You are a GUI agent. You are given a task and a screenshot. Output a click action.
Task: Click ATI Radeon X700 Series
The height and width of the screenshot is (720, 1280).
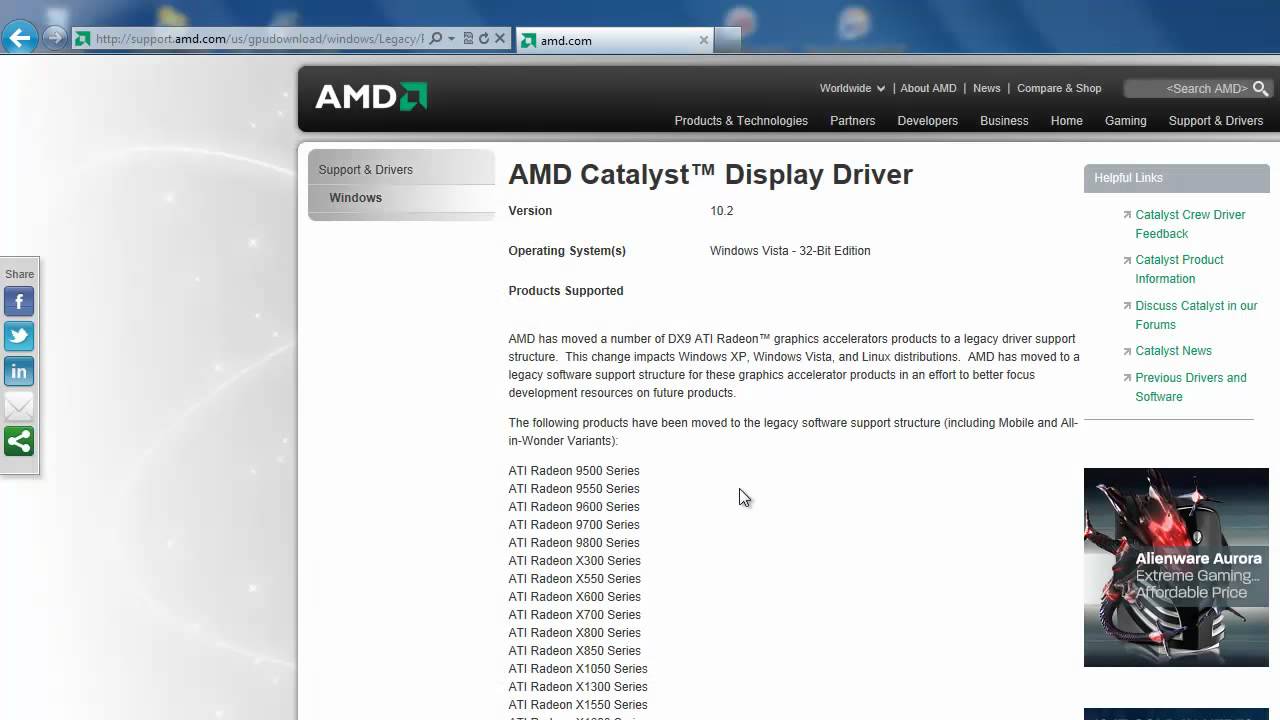tap(574, 615)
